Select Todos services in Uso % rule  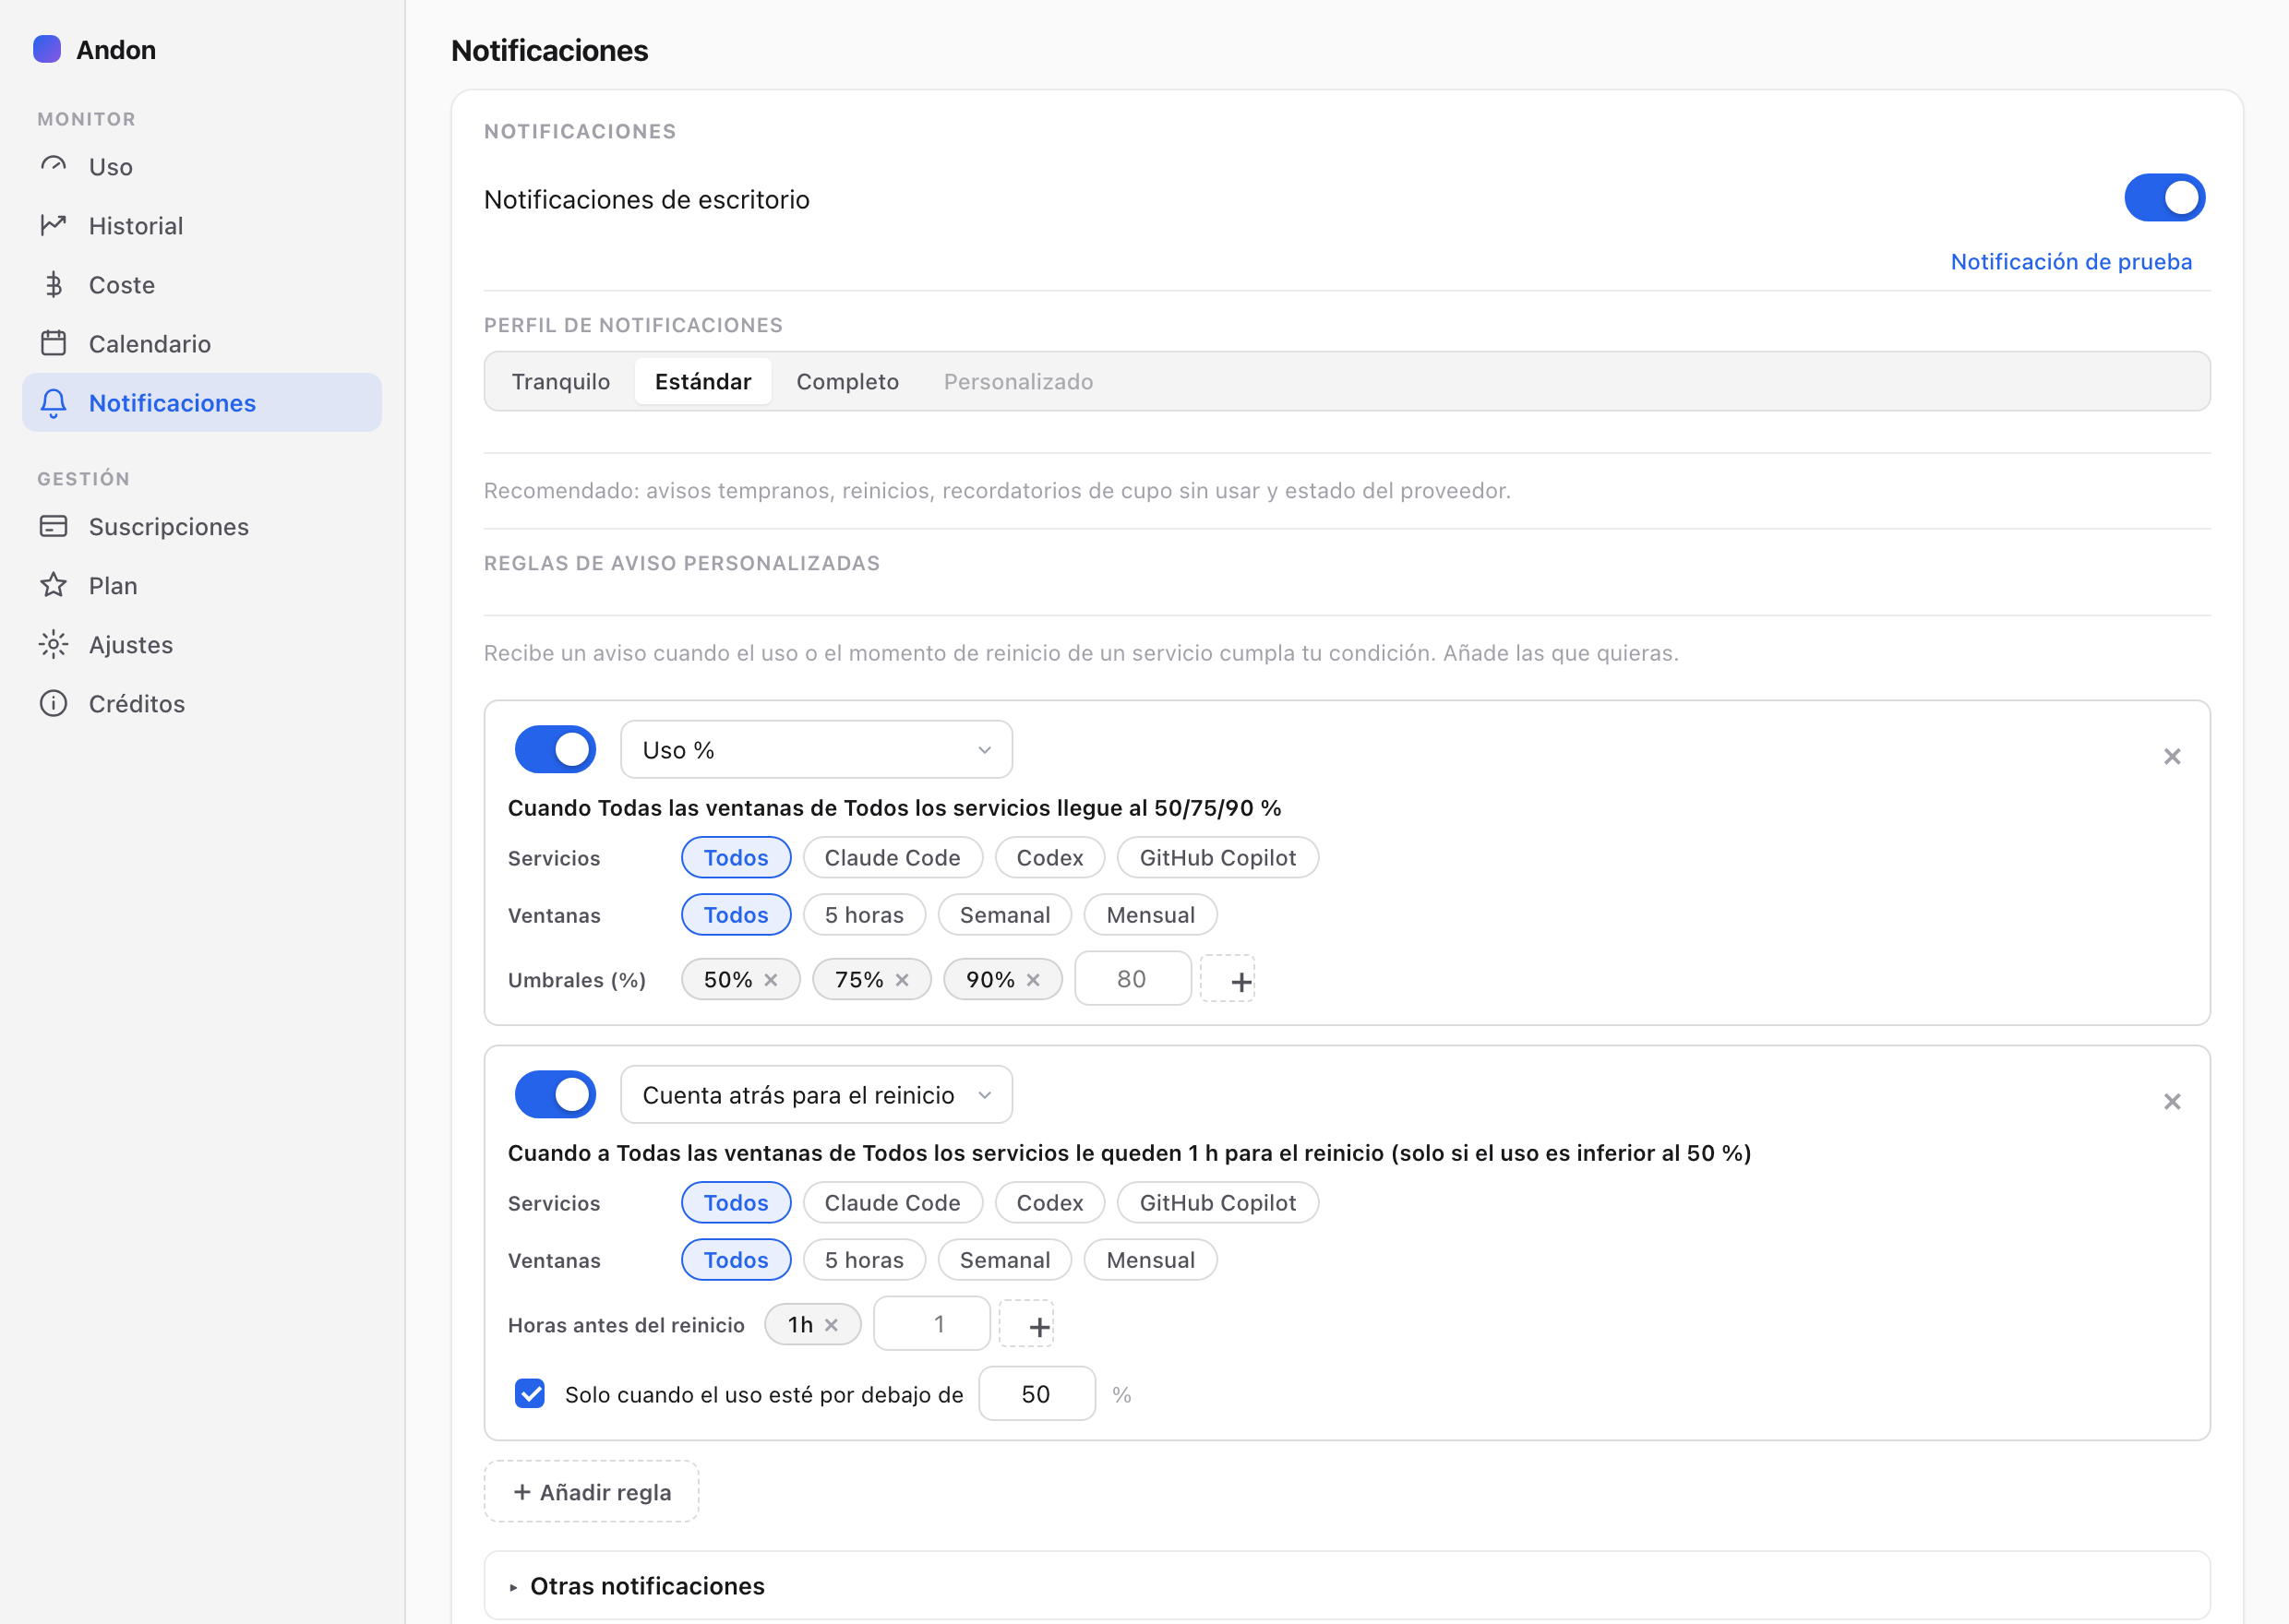pyautogui.click(x=736, y=857)
